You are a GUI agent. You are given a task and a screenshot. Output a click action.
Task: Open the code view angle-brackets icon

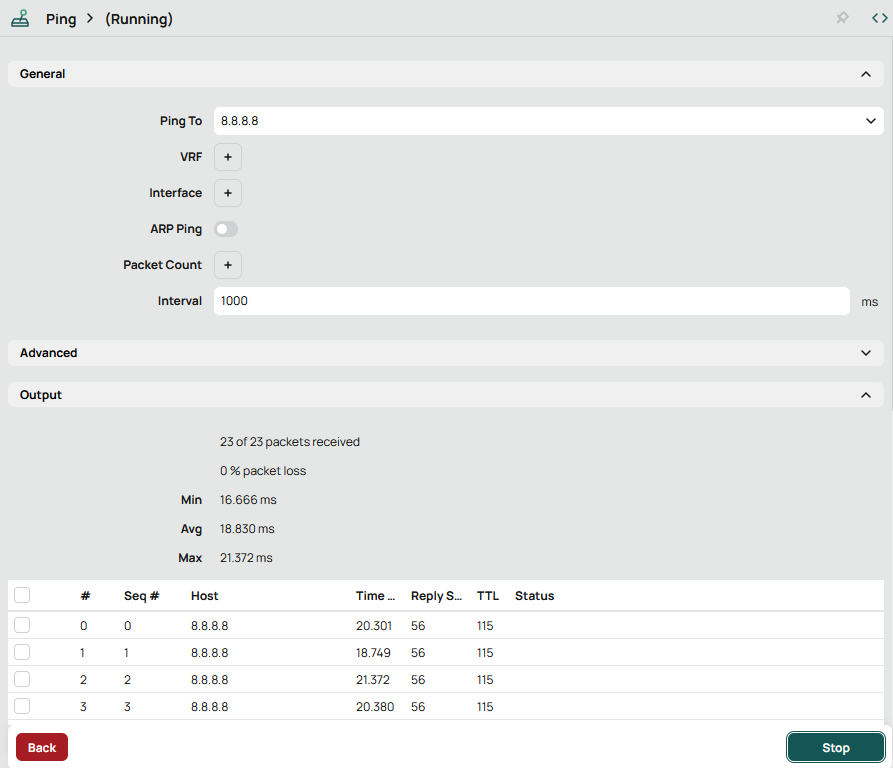[878, 19]
